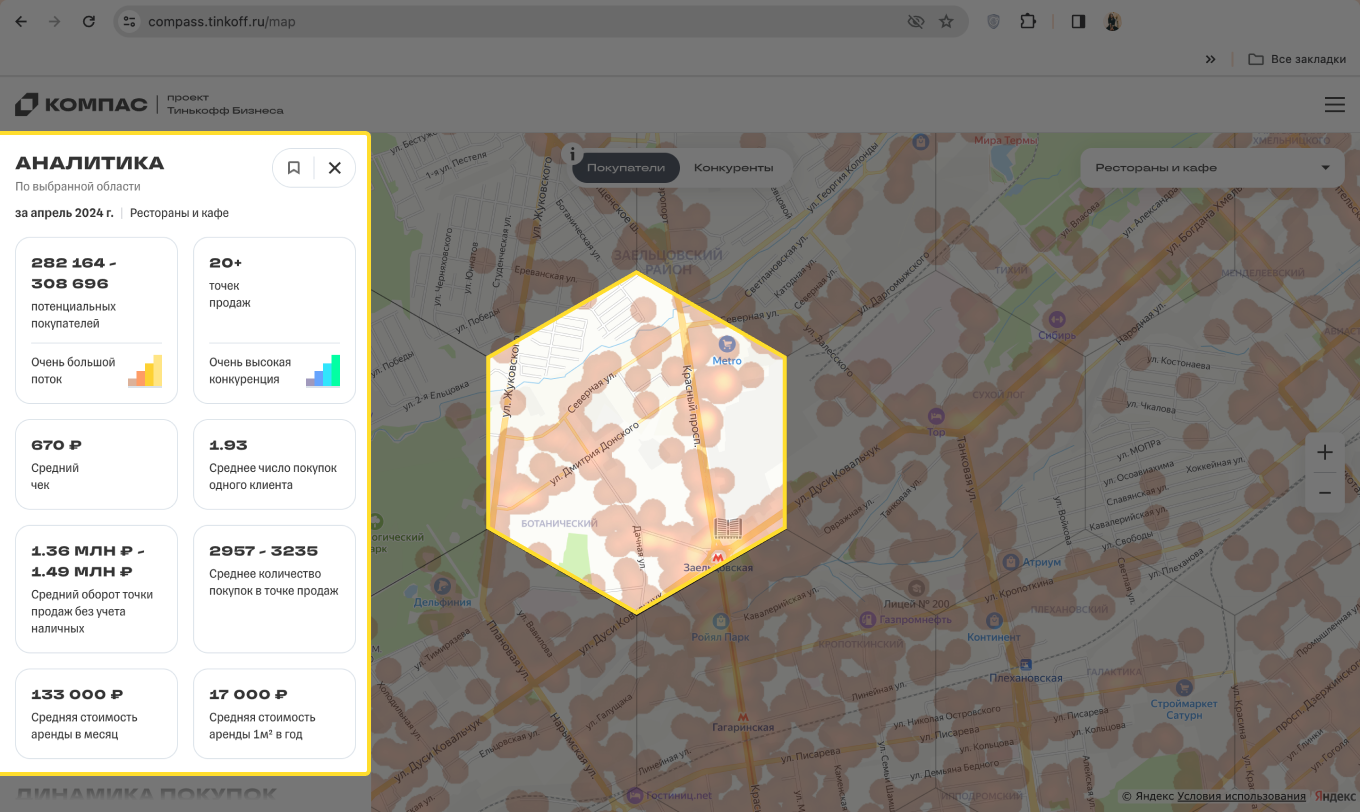
Task: Bookmark the selected area analytics
Action: (294, 168)
